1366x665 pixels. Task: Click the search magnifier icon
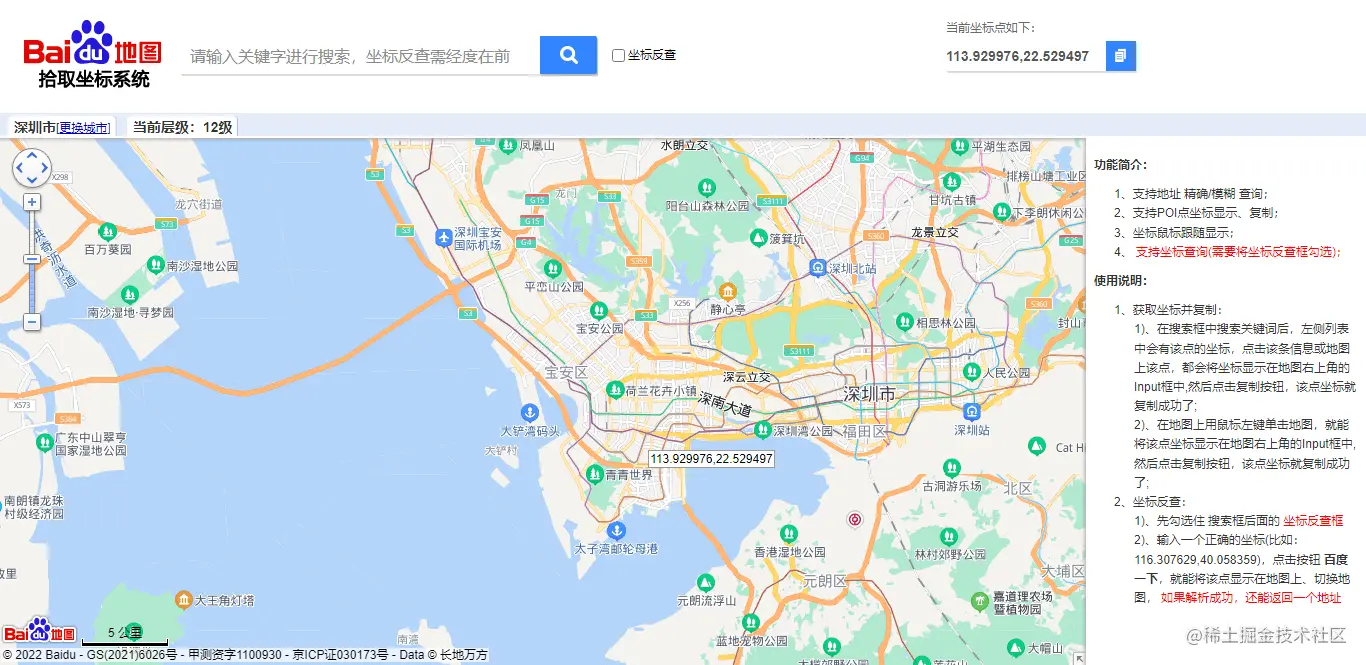pyautogui.click(x=567, y=56)
